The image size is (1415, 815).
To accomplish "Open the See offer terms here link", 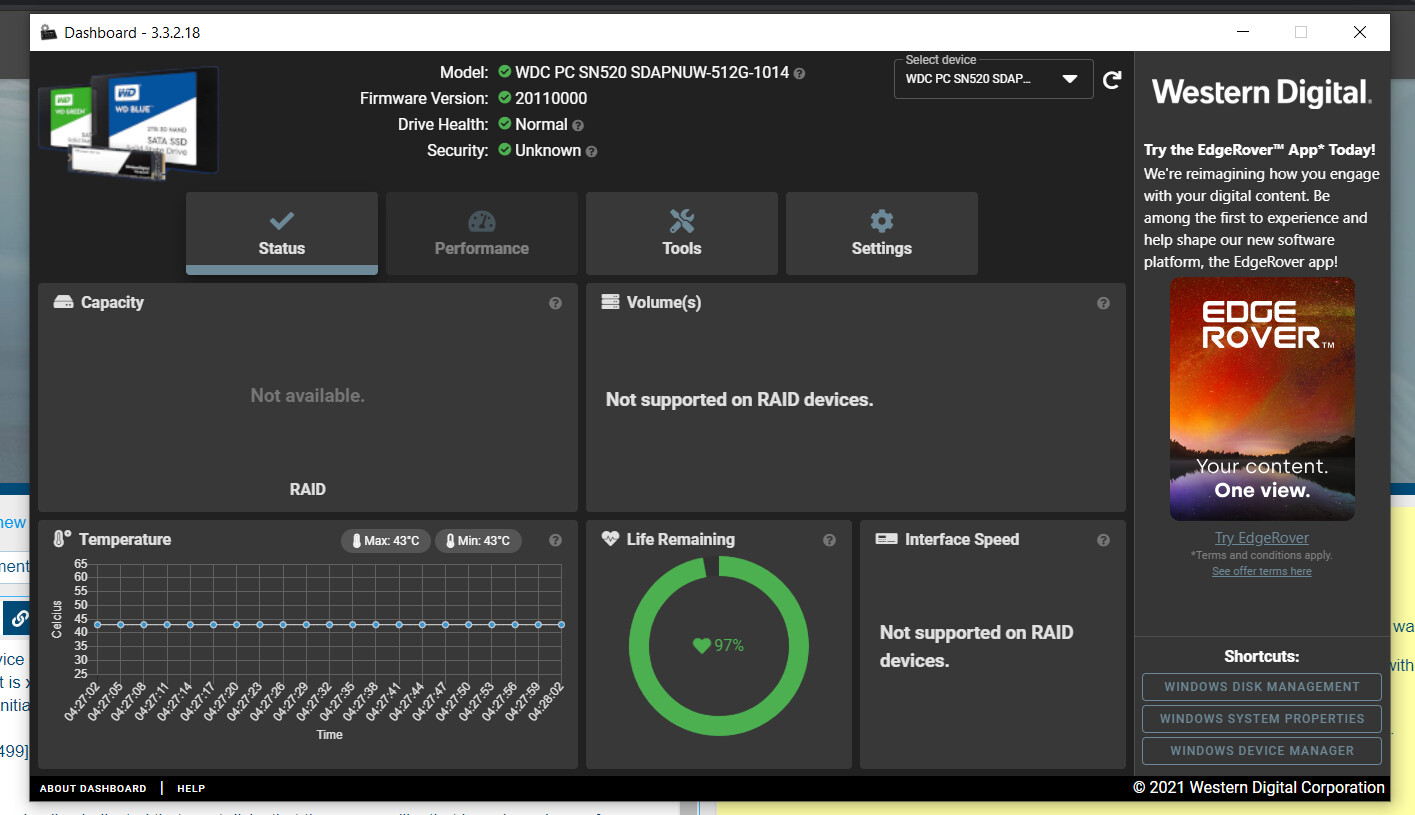I will [1262, 571].
